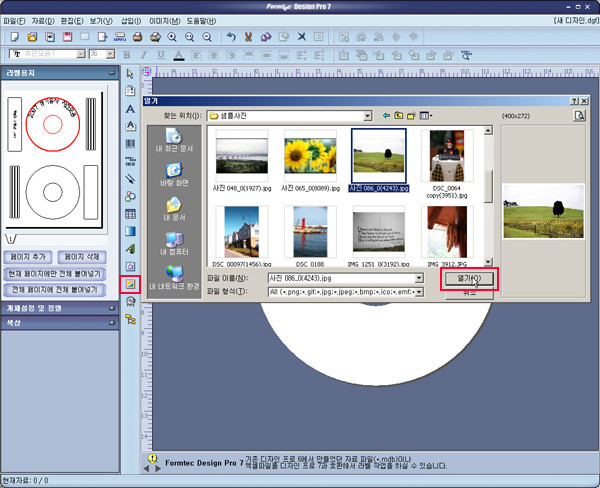Collapse the 라벨용지 panel
Image resolution: width=600 pixels, height=488 pixels.
tap(109, 72)
